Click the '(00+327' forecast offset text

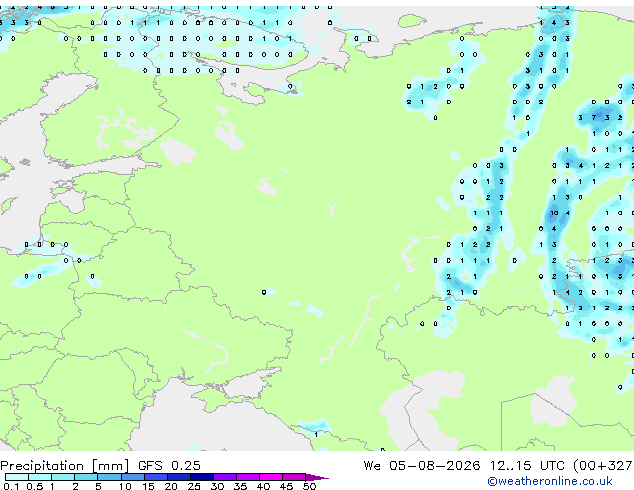(603, 466)
